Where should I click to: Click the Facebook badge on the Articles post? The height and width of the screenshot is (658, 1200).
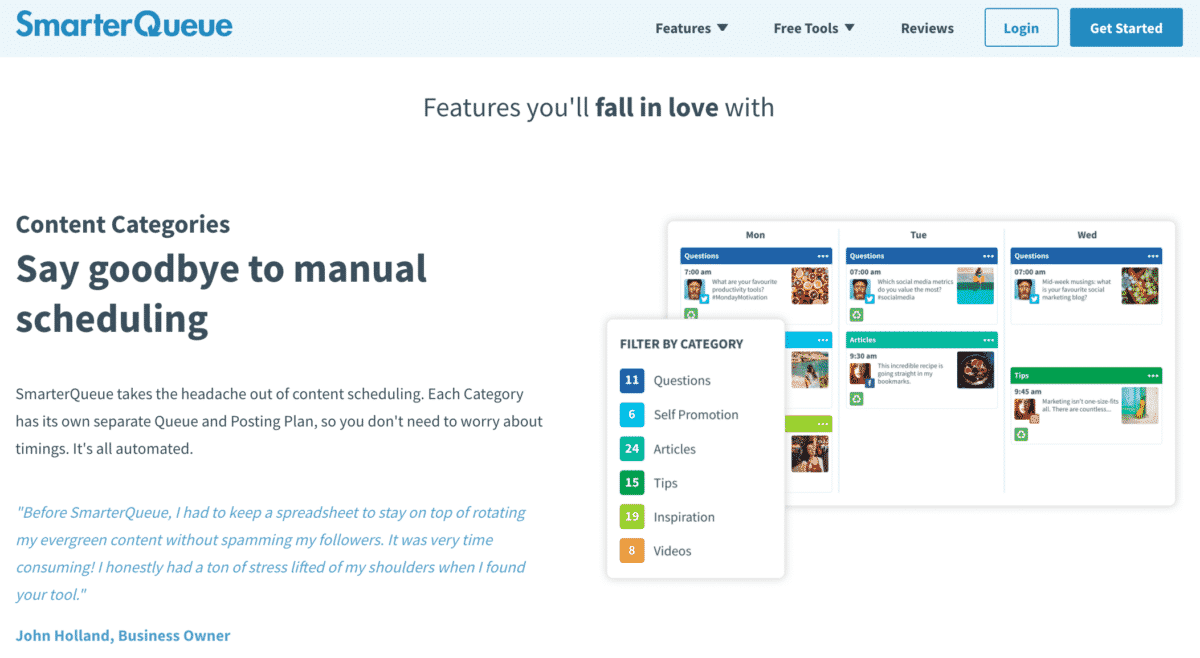868,382
